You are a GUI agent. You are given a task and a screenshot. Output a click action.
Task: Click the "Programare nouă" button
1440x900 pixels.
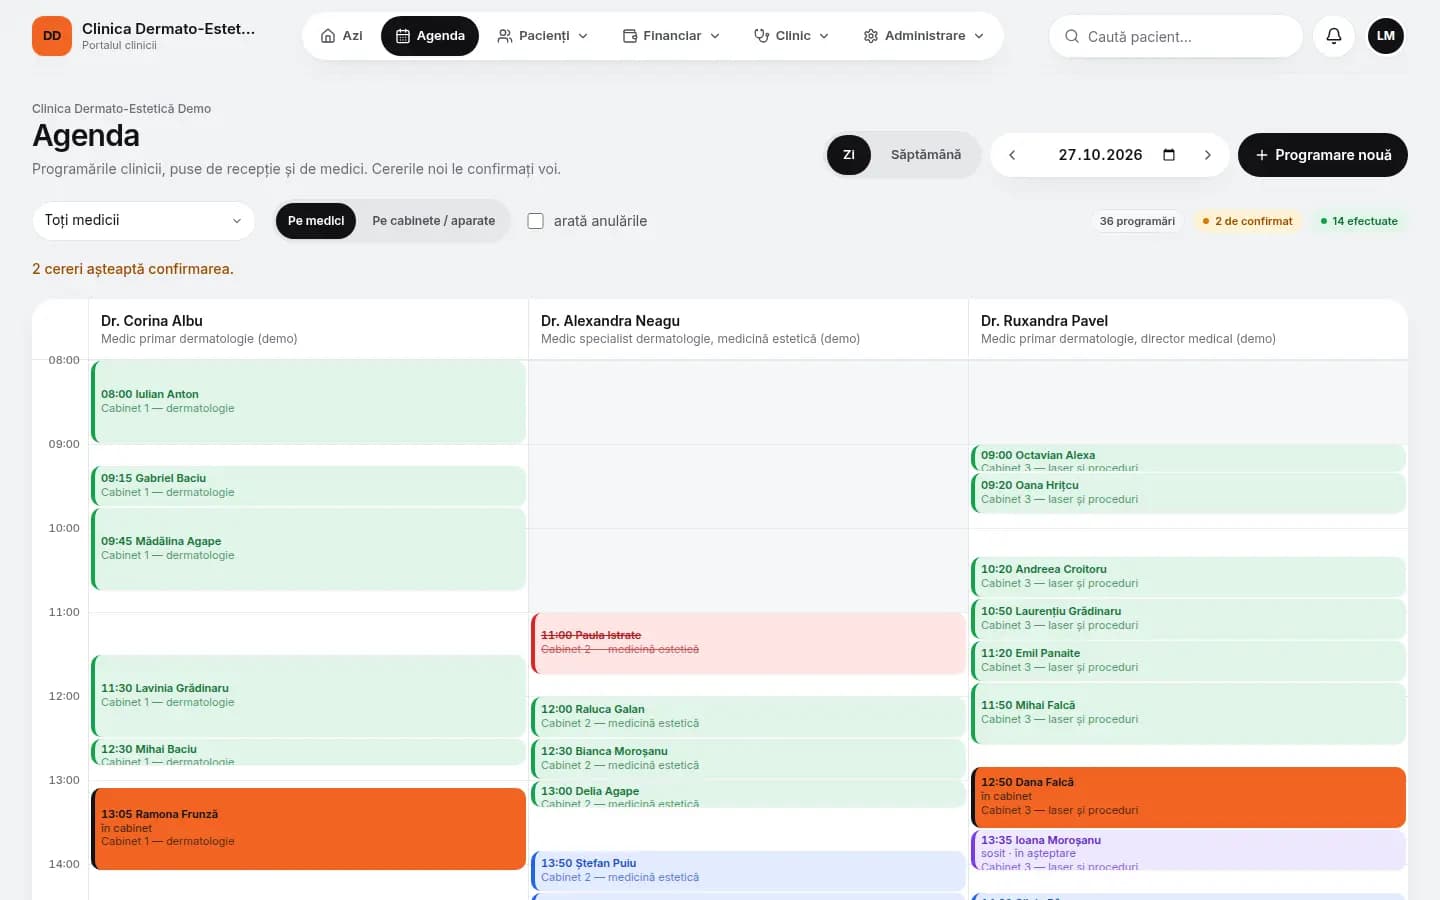(1323, 155)
